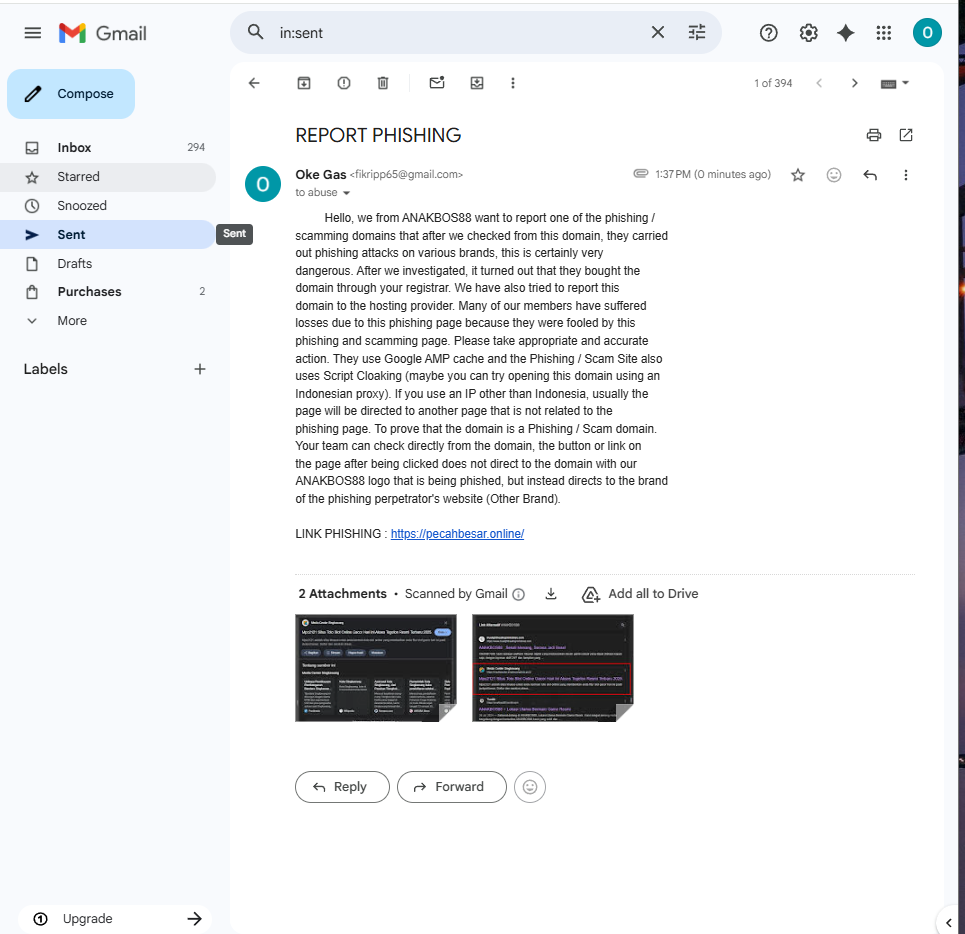Screen dimensions: 965x934
Task: Show the side panel chevron
Action: (948, 922)
